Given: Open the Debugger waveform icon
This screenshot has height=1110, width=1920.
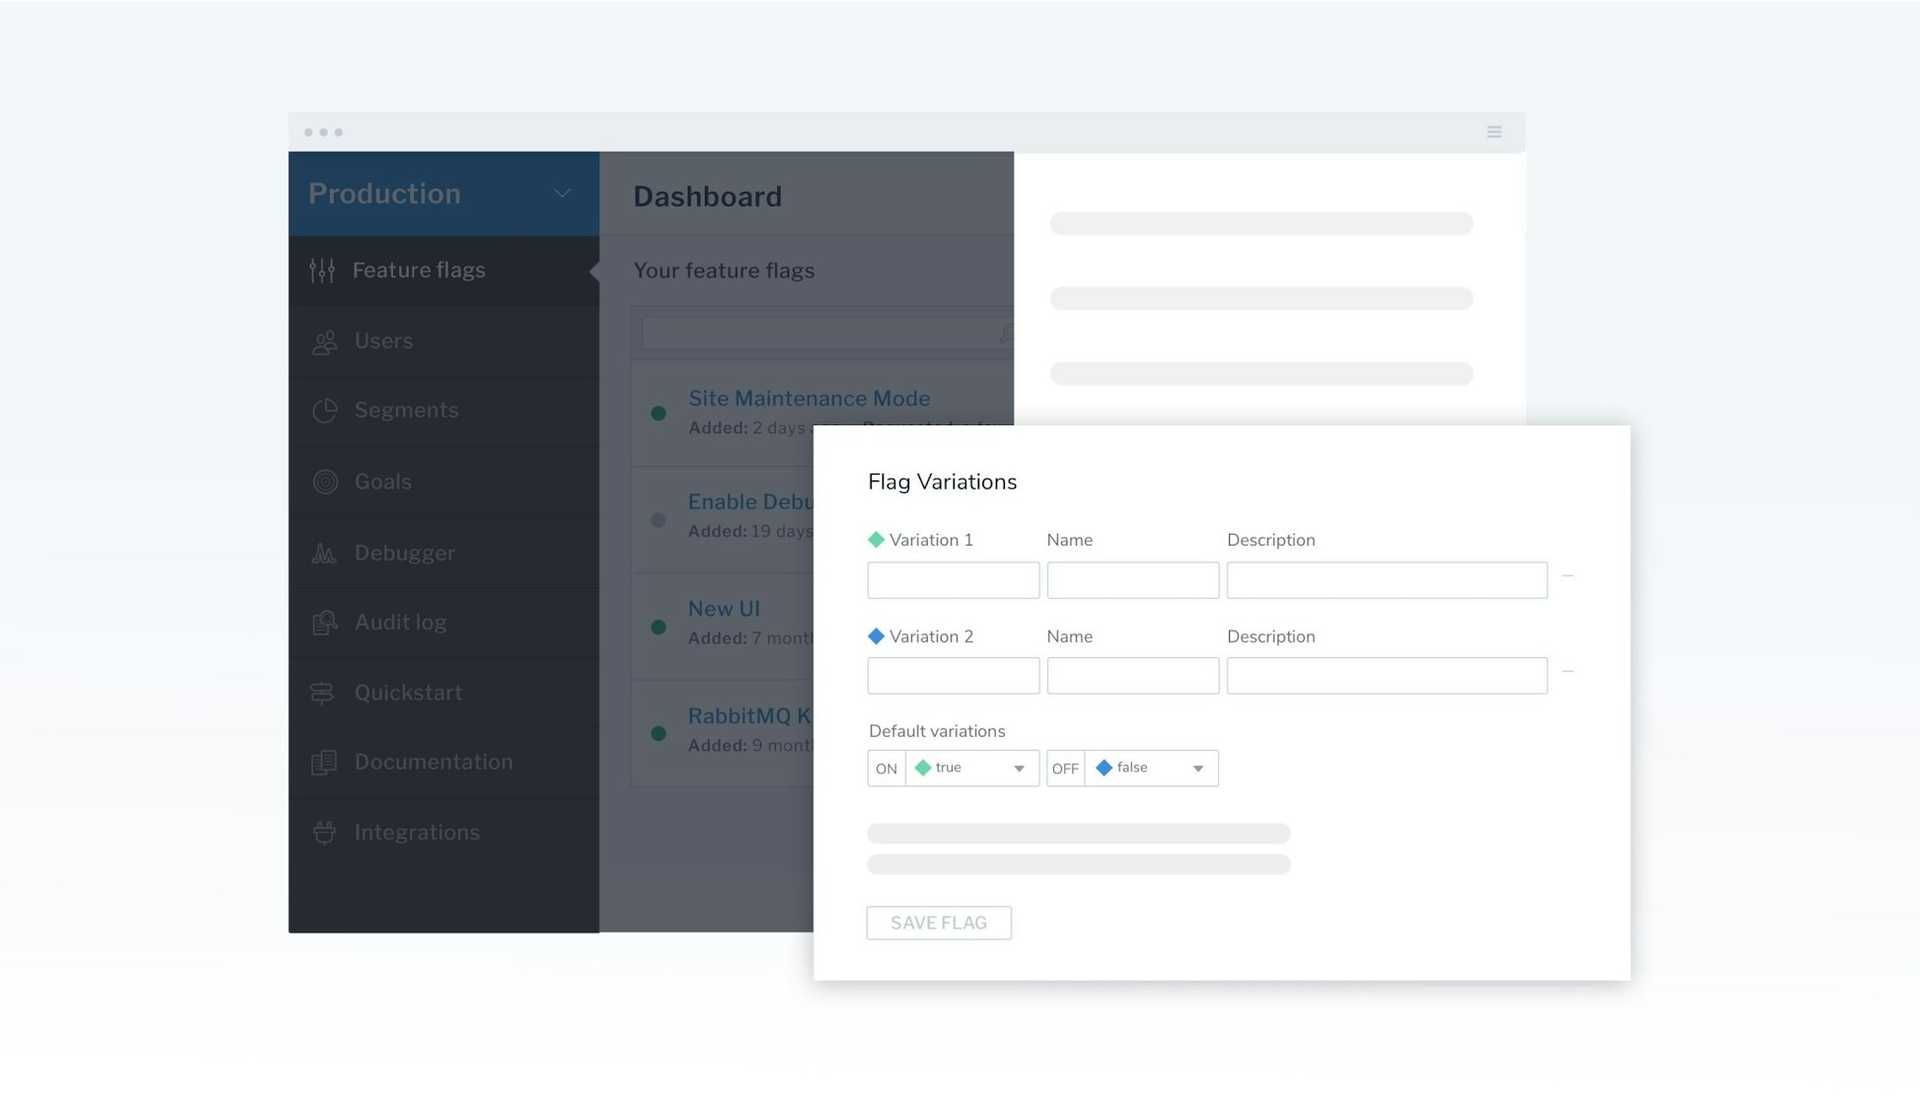Looking at the screenshot, I should coord(324,552).
